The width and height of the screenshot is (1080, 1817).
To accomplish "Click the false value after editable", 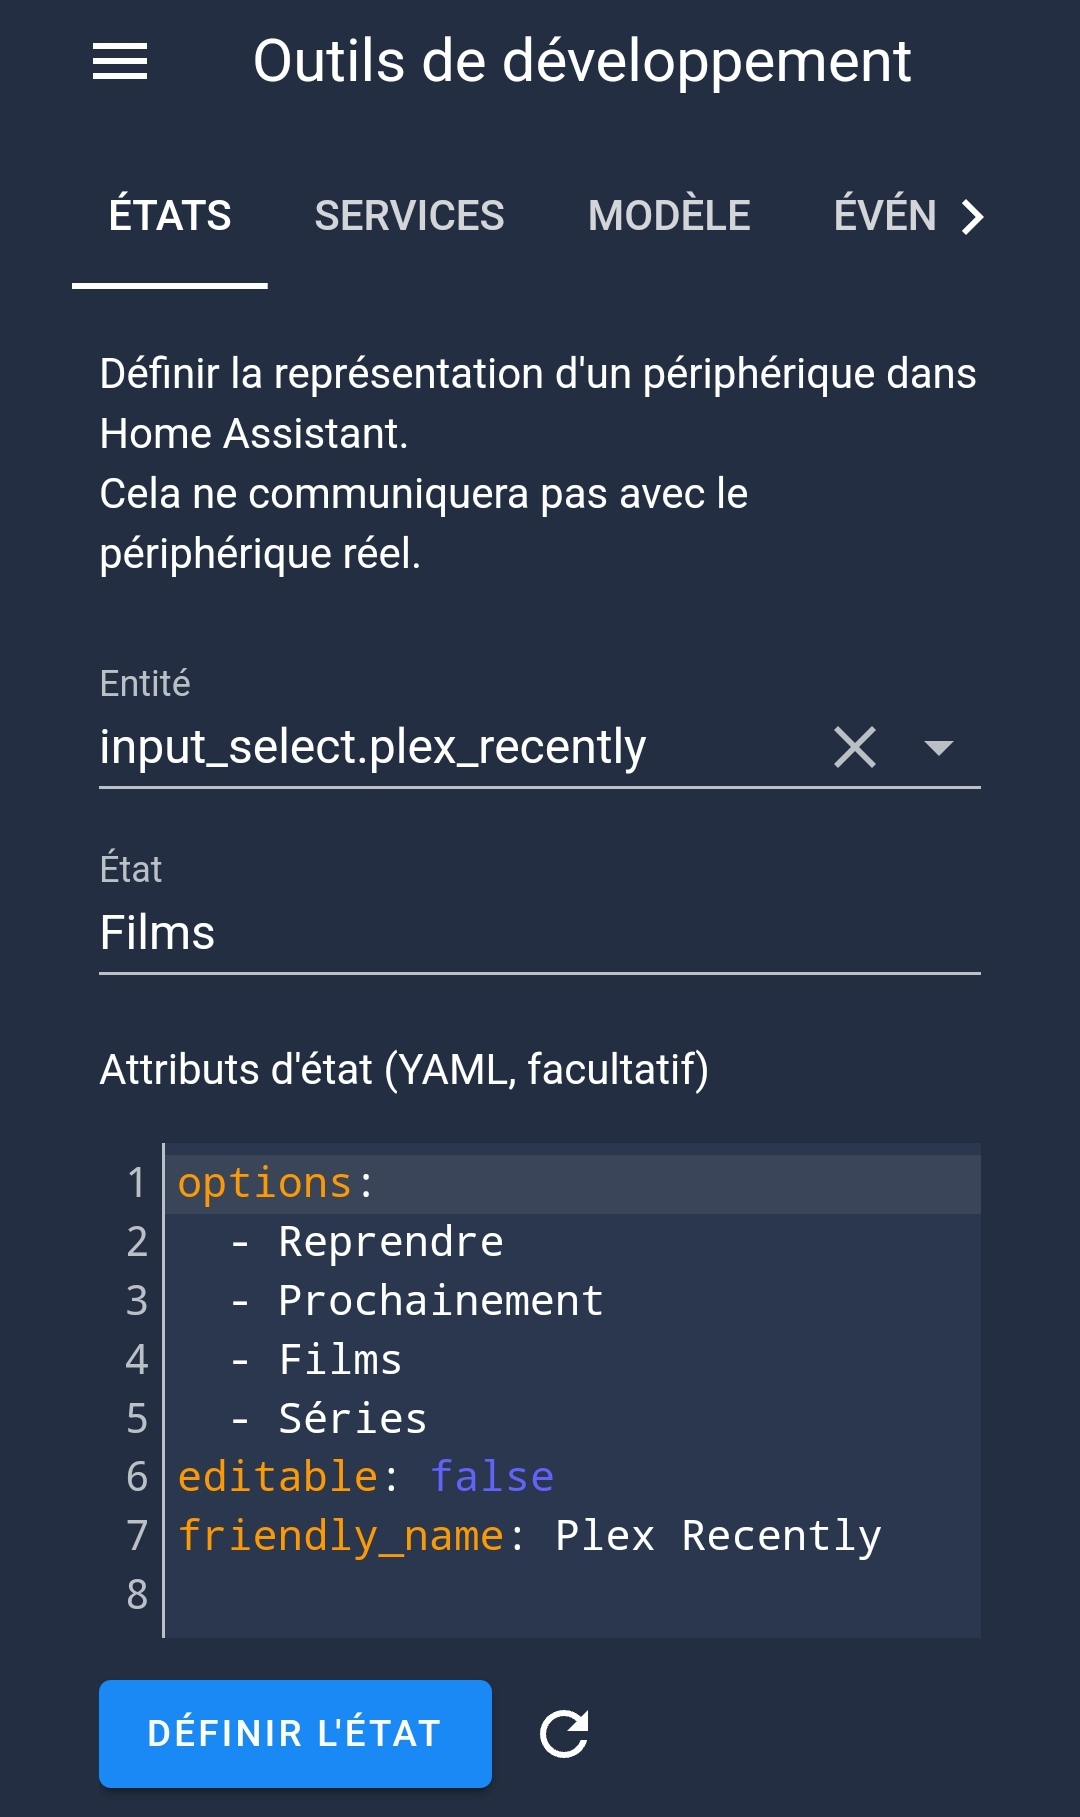I will [x=492, y=1477].
